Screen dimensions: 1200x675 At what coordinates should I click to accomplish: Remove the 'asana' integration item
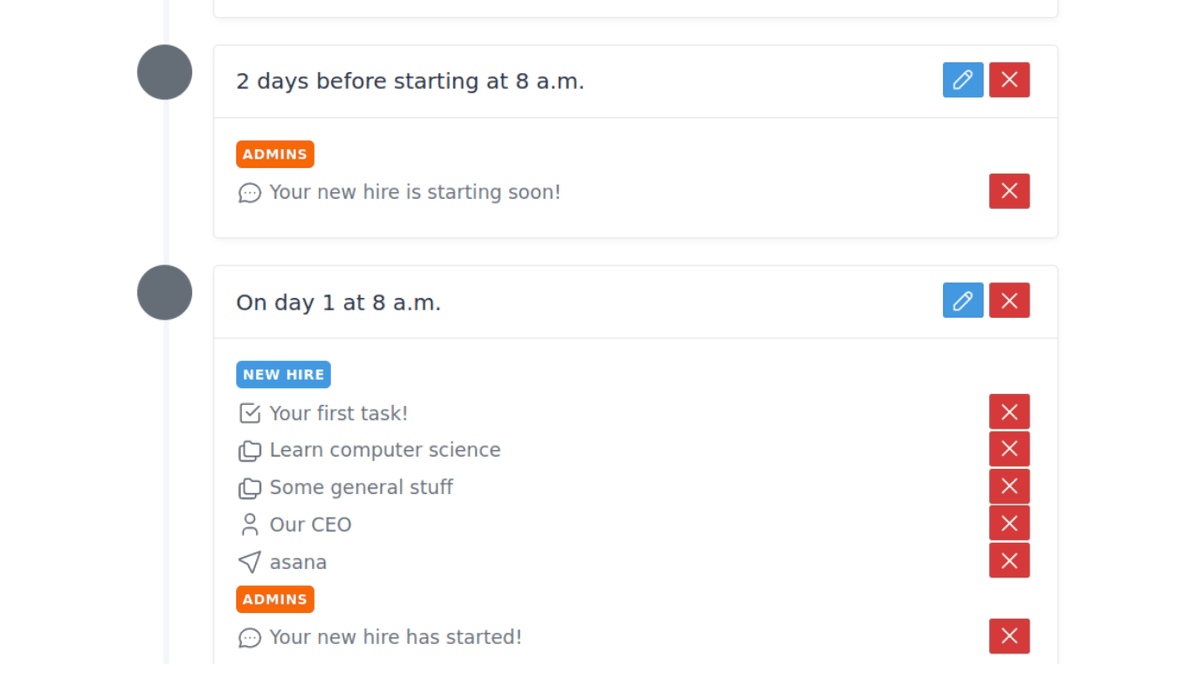1009,561
